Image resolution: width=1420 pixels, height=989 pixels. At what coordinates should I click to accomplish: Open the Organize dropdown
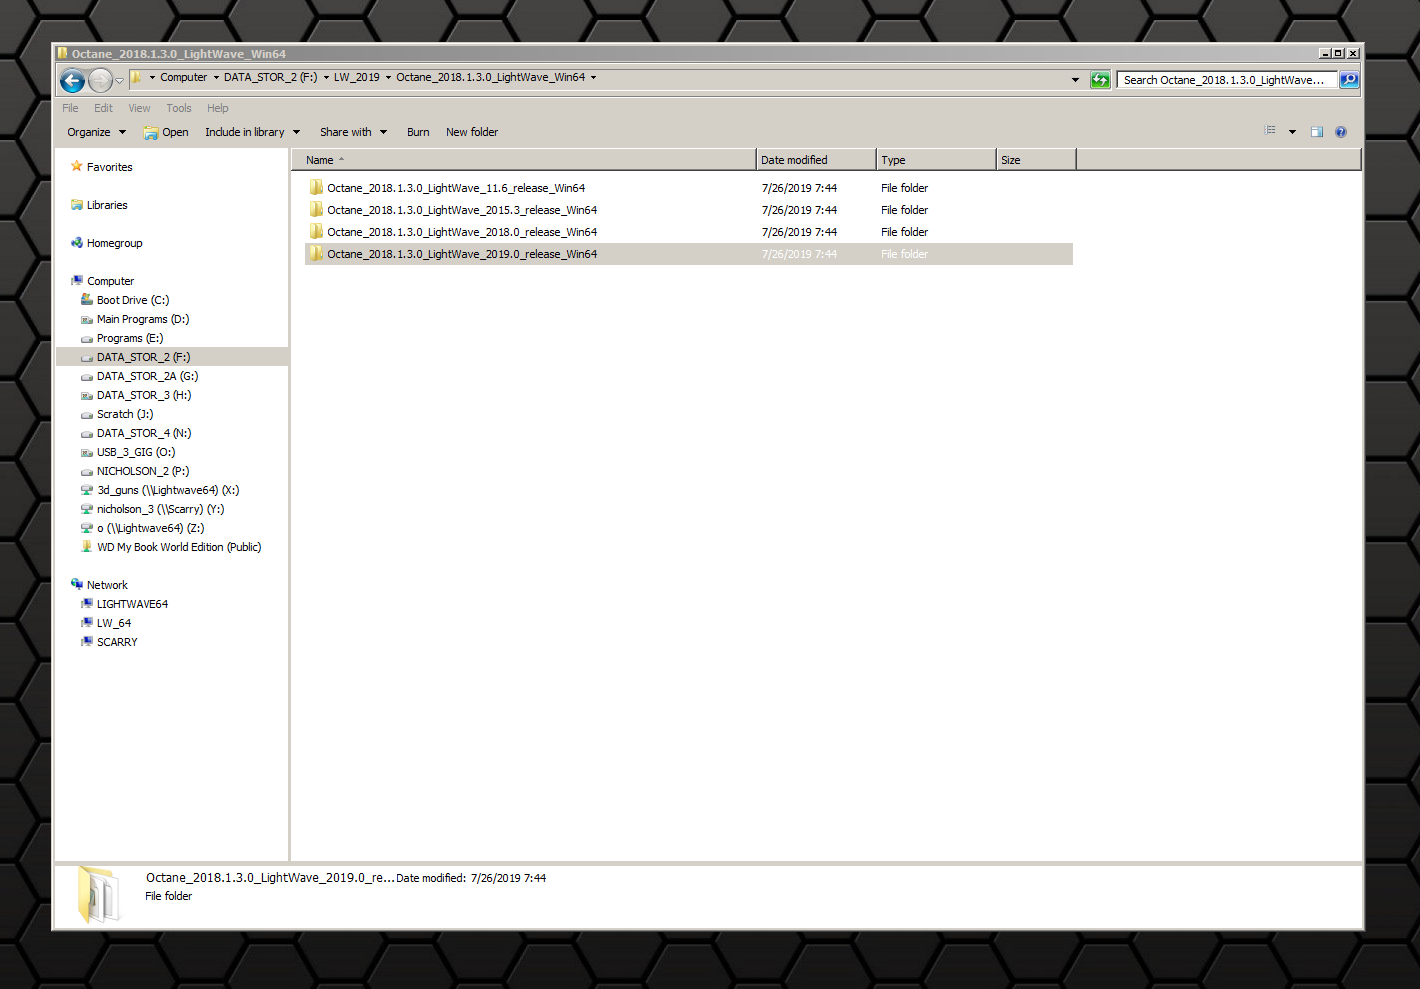[x=96, y=132]
